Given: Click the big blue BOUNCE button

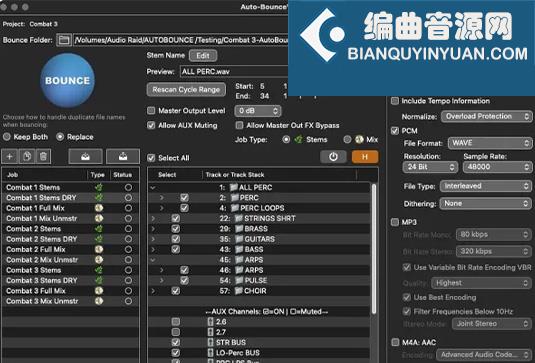Looking at the screenshot, I should click(67, 81).
